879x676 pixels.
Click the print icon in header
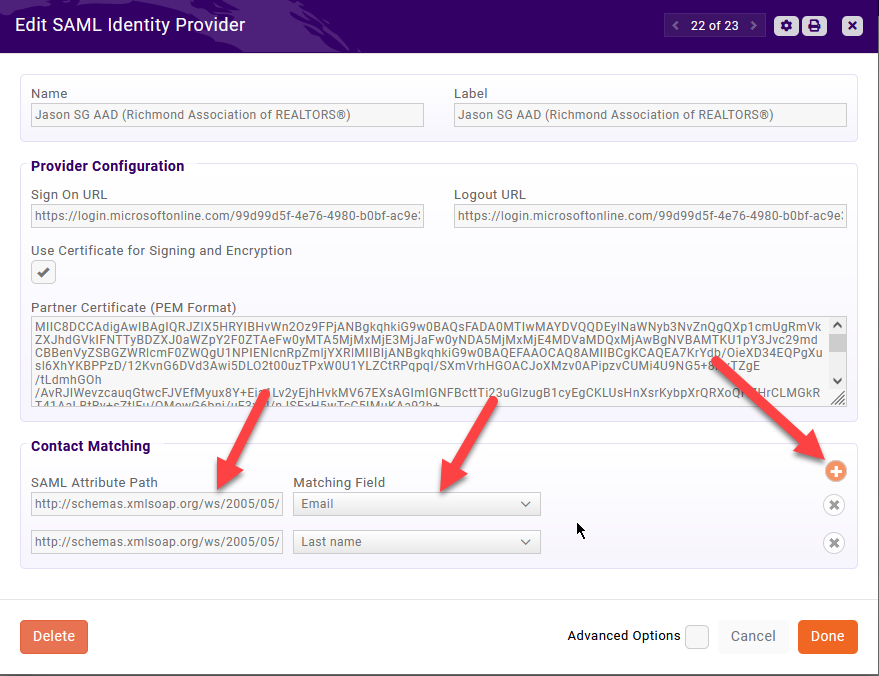pyautogui.click(x=815, y=26)
